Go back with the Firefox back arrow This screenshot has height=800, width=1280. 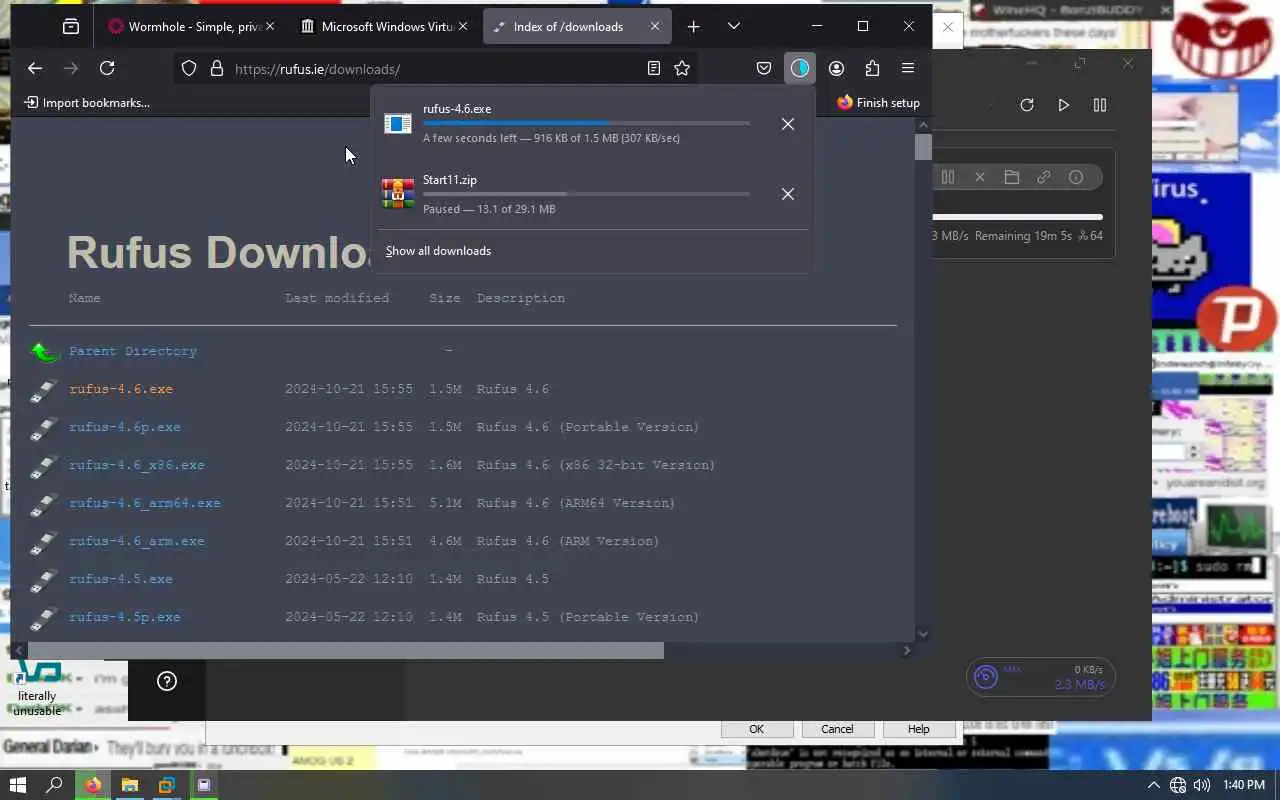(x=35, y=68)
